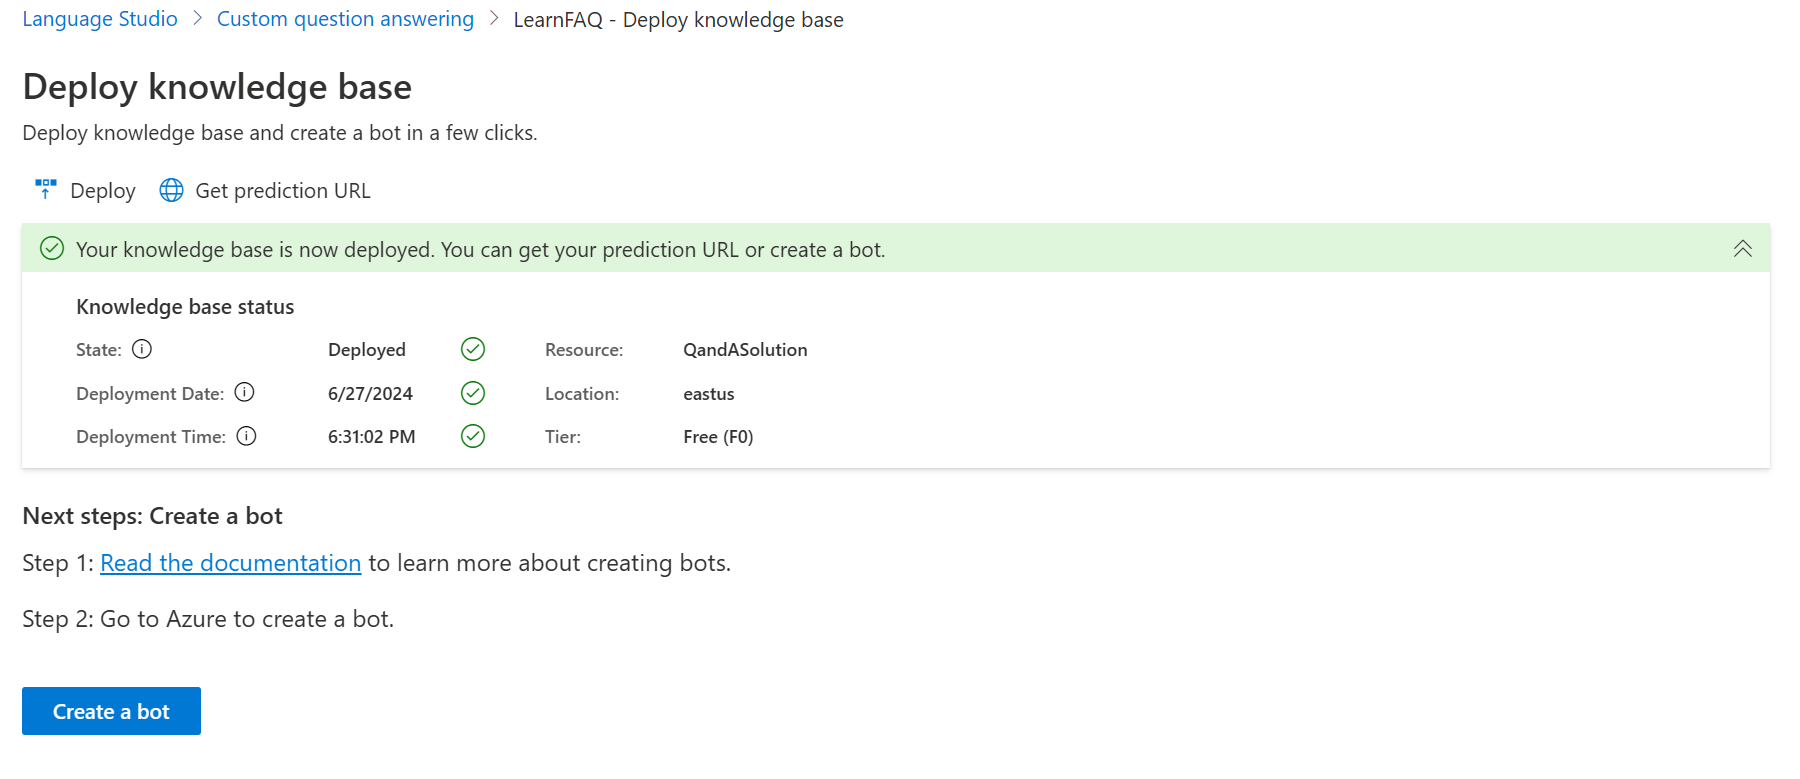Click the Deployment Date: label
1800x779 pixels.
(x=150, y=394)
